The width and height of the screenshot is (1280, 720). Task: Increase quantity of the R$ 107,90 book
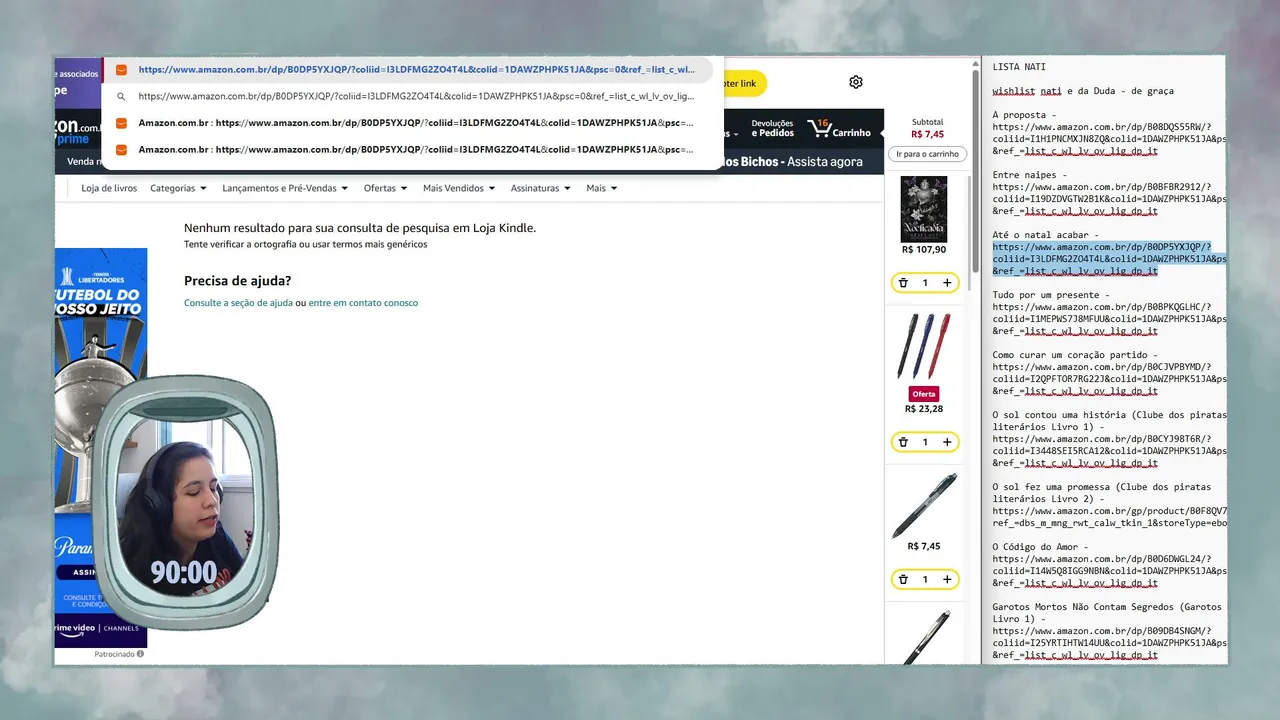(x=947, y=283)
